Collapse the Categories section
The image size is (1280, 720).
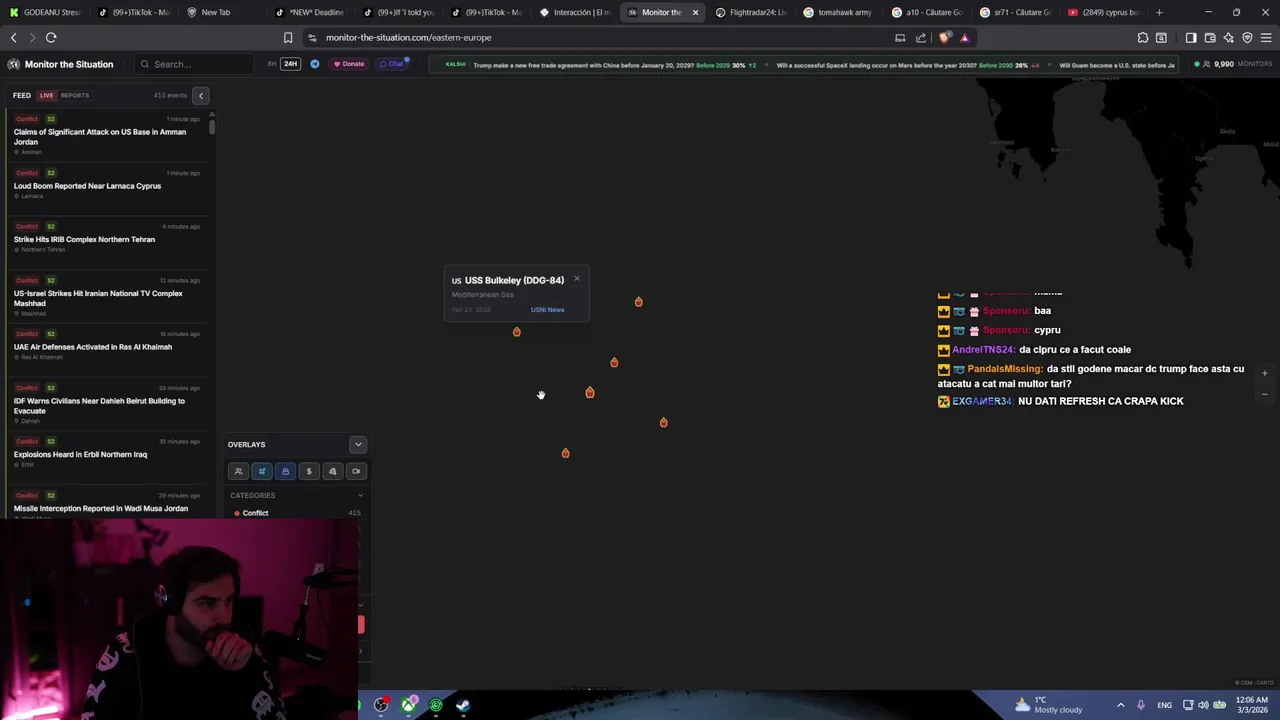coord(360,495)
